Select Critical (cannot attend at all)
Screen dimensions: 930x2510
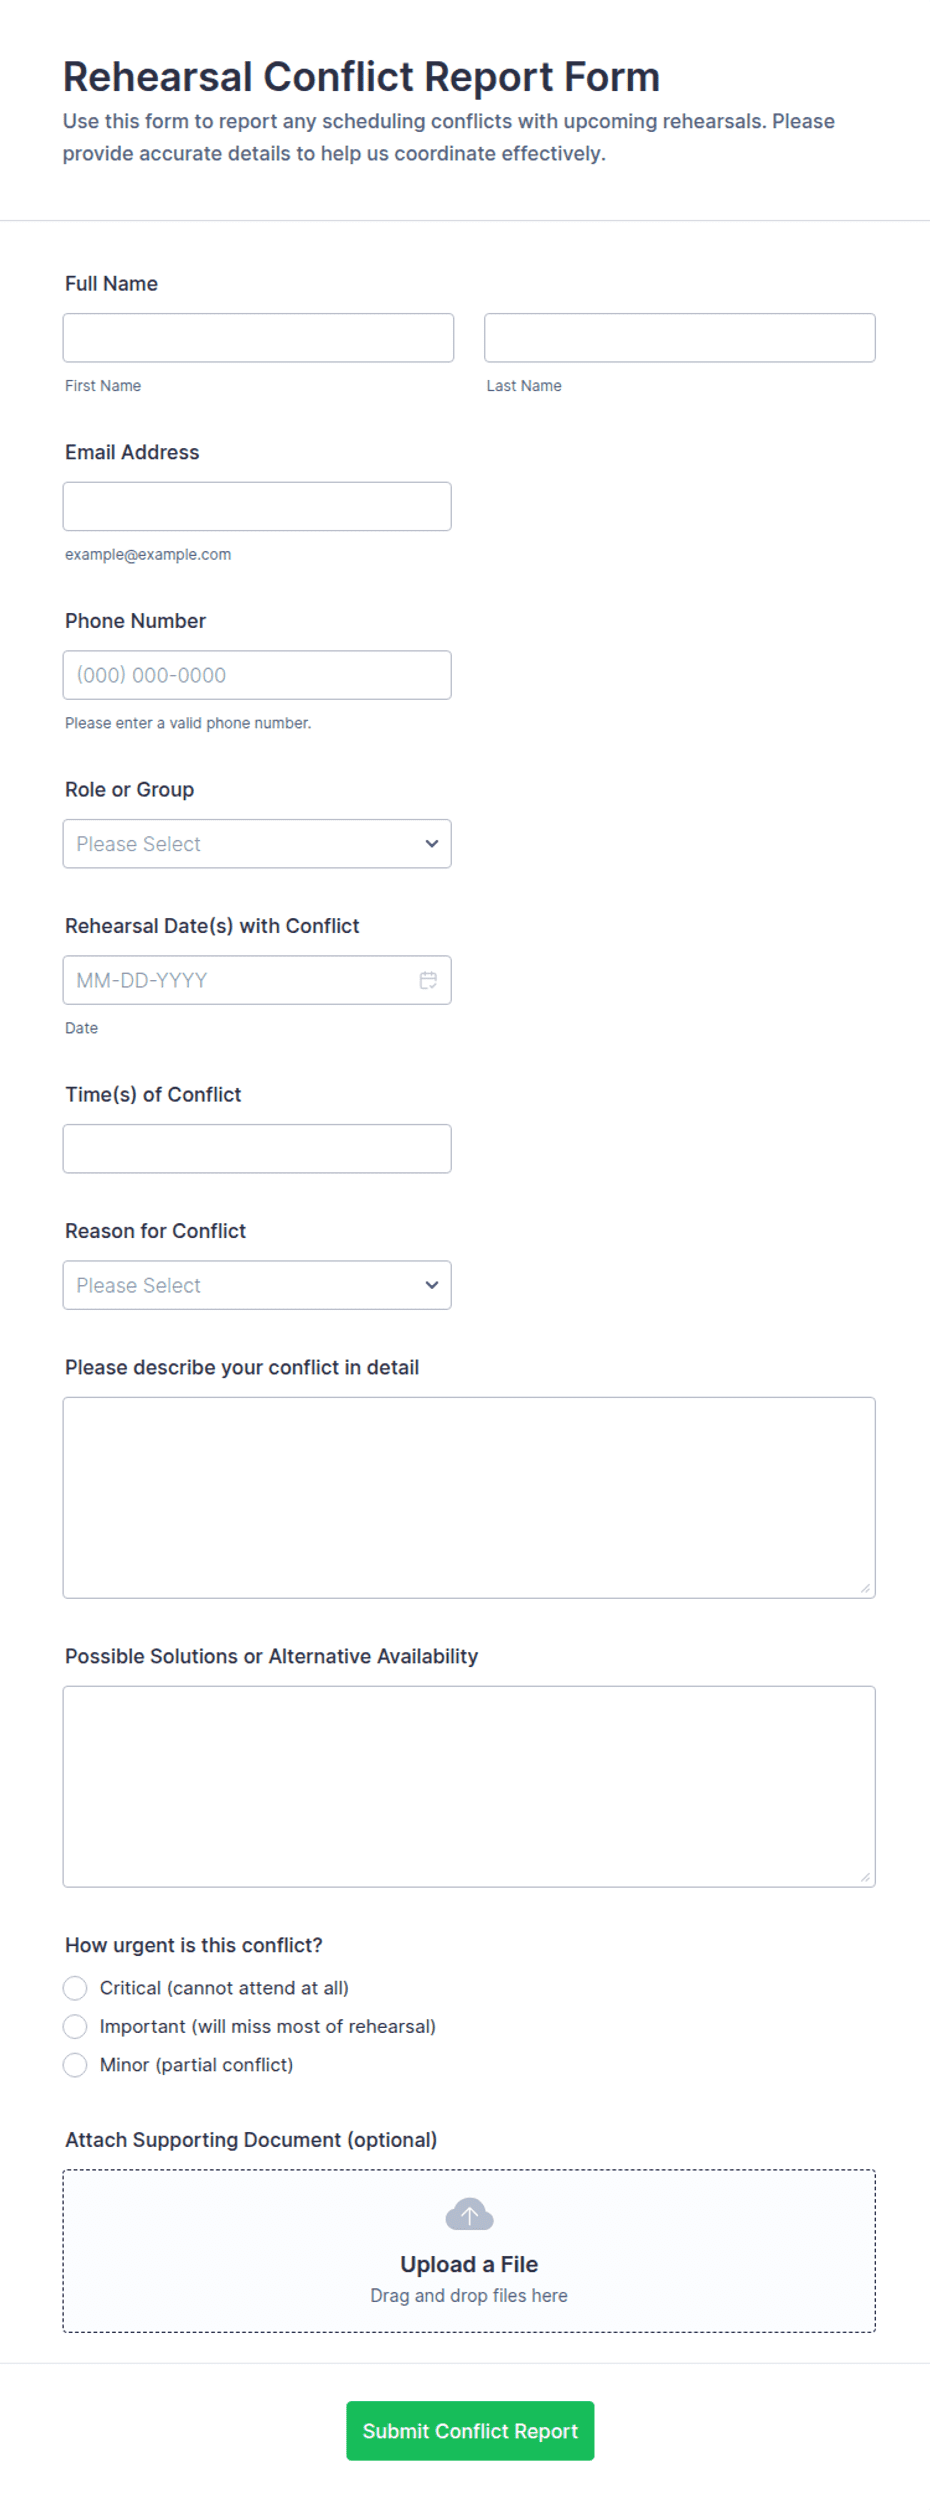tap(75, 1988)
